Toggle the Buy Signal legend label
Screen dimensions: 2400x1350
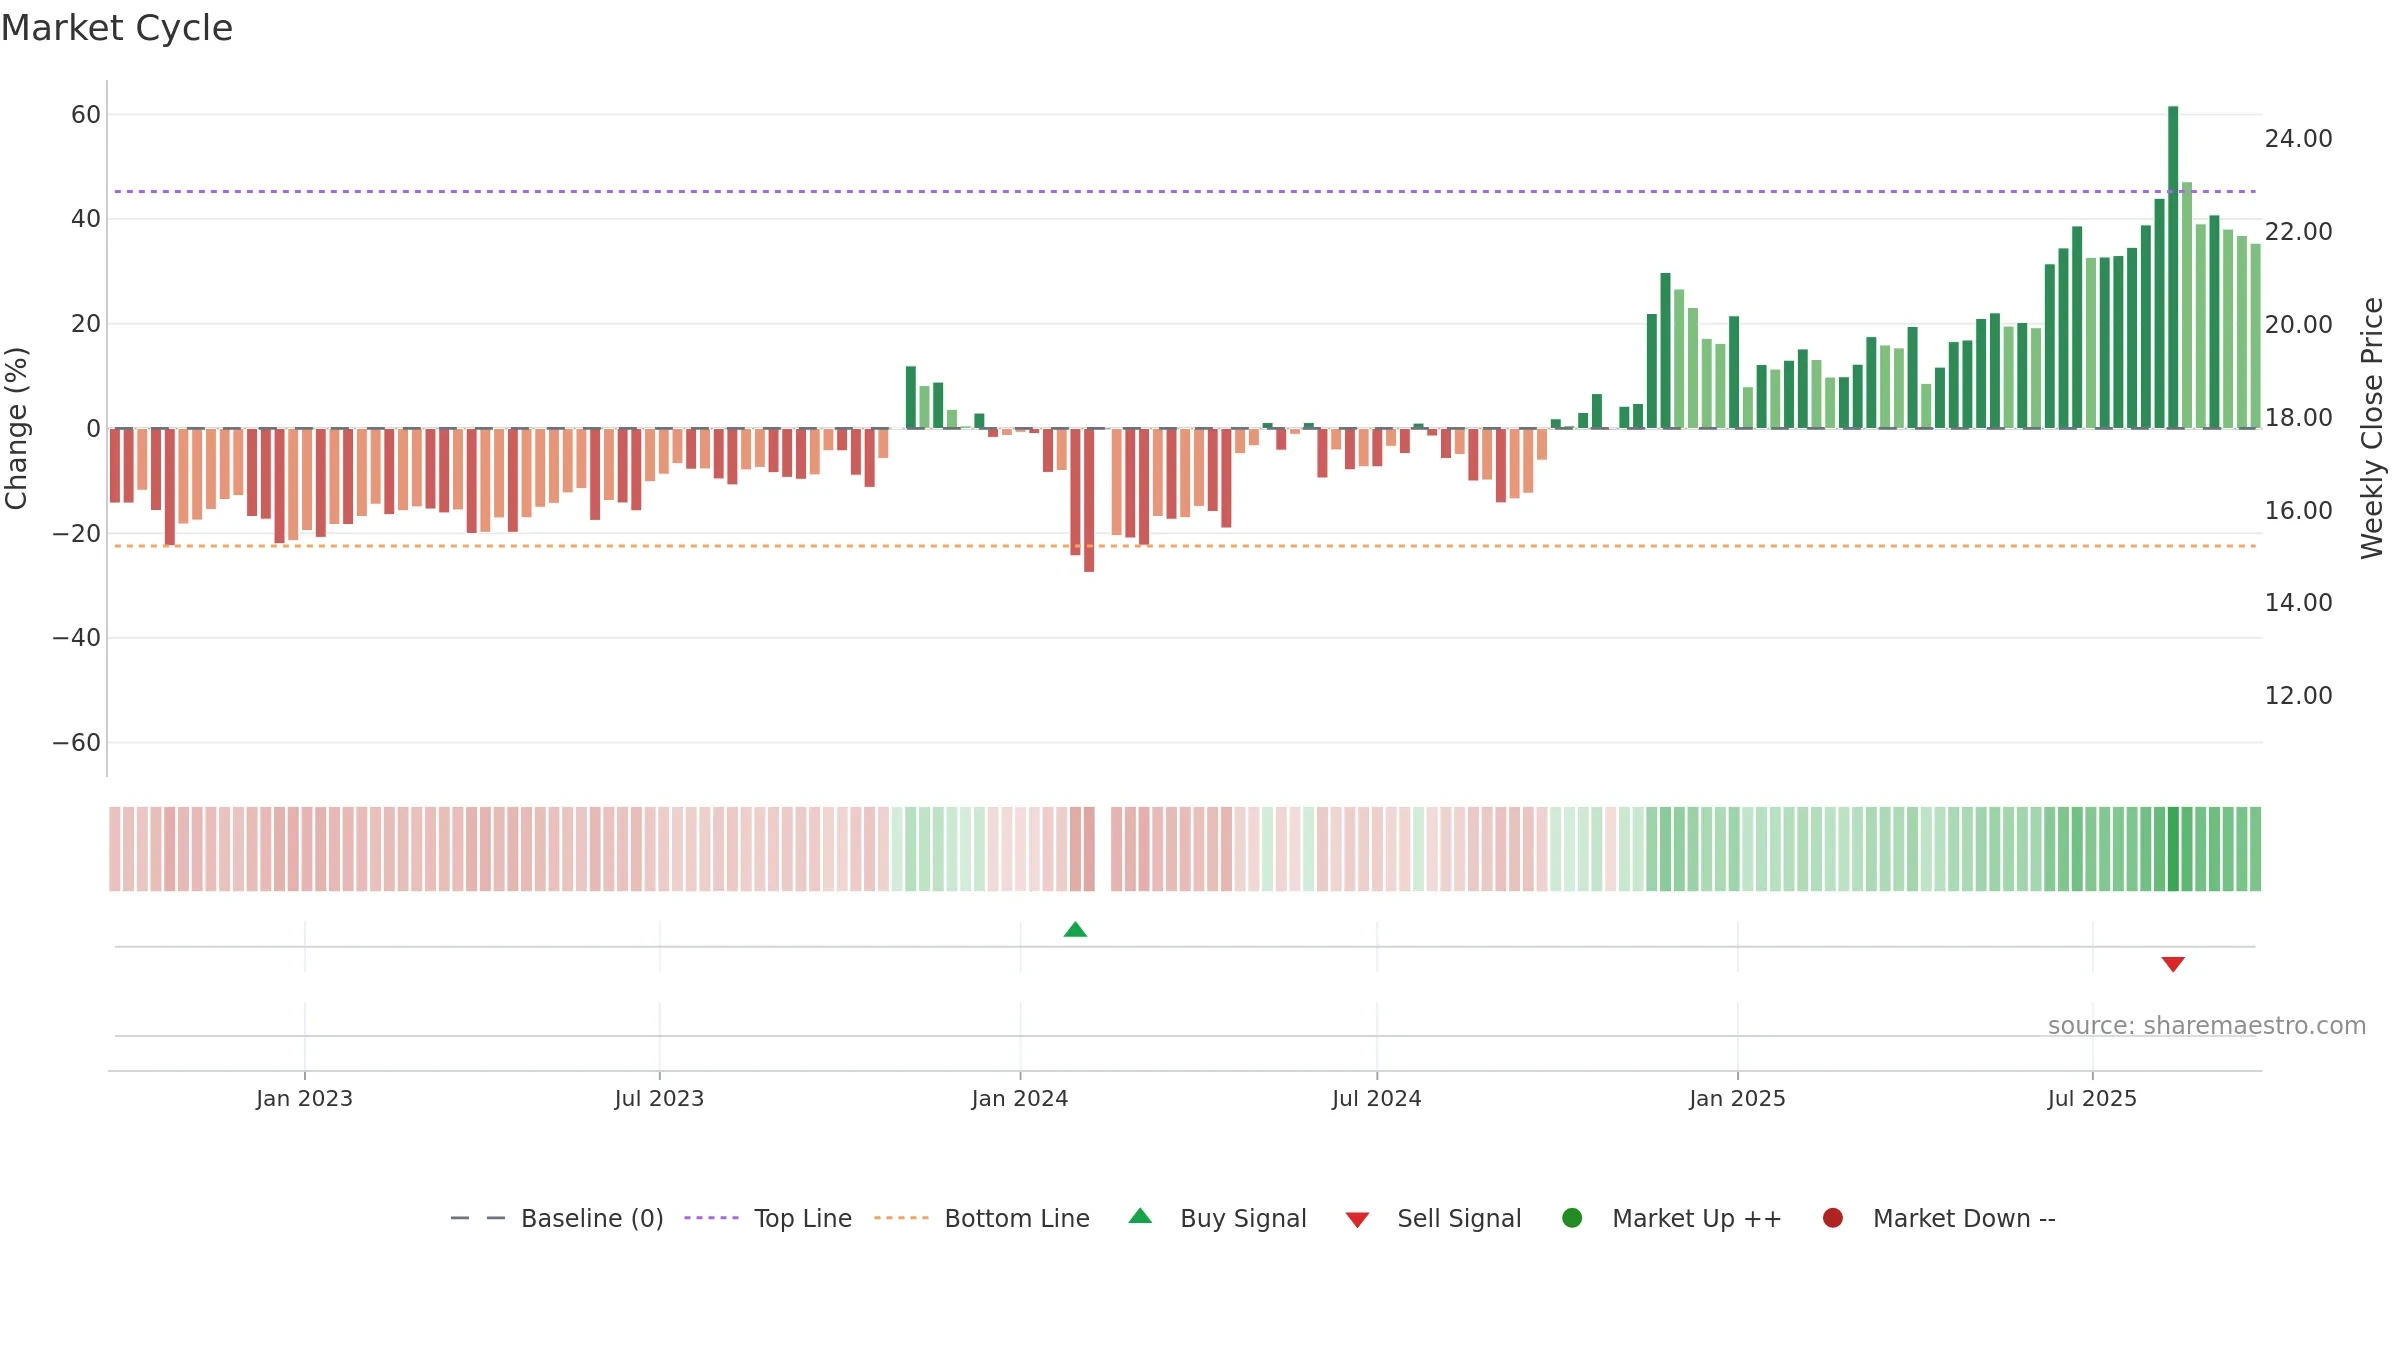(1243, 1219)
